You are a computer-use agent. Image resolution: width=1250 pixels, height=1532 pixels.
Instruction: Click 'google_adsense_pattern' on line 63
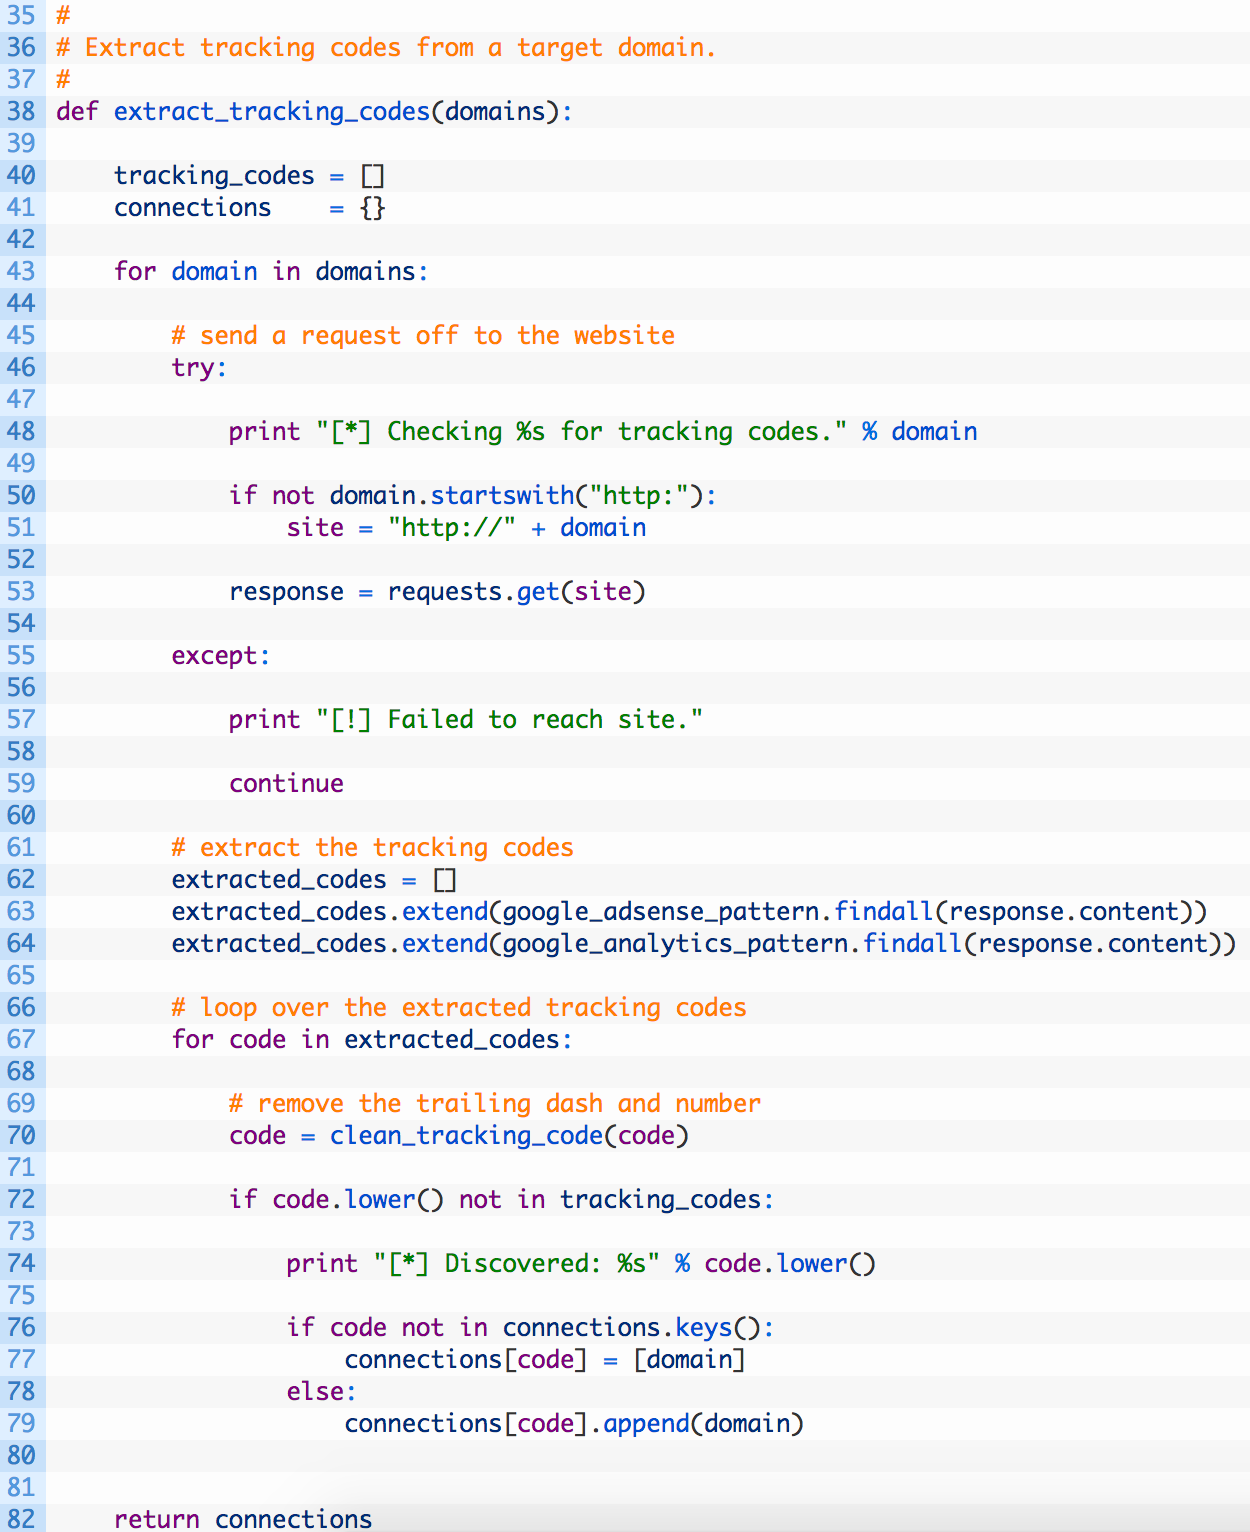(661, 912)
